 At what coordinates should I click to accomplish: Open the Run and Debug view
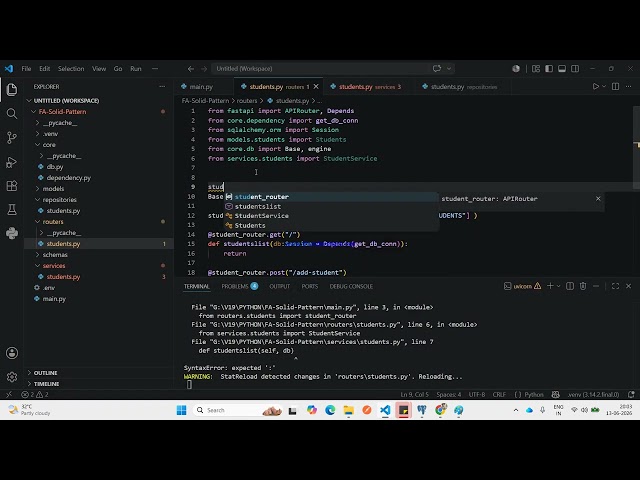pos(12,162)
